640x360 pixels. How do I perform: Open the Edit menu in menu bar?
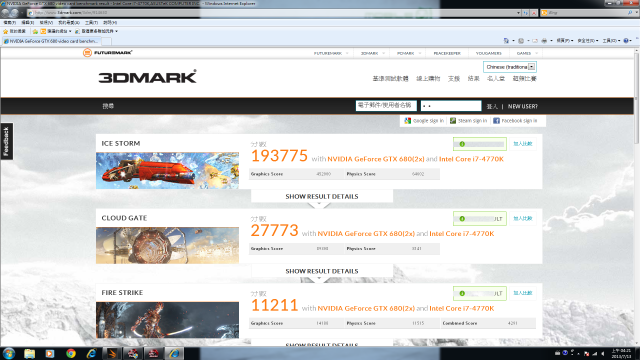pos(27,22)
